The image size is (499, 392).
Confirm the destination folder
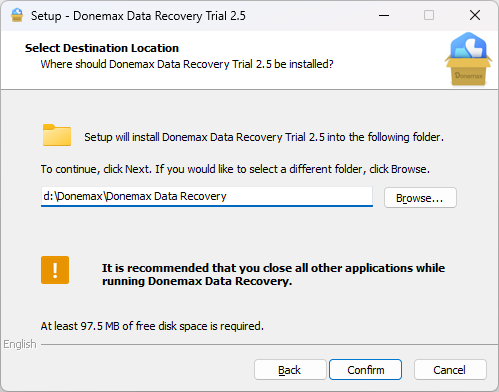pos(365,370)
